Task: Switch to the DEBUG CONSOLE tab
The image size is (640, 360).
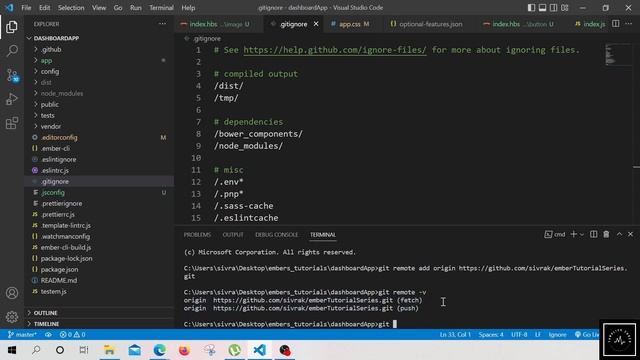Action: click(x=276, y=235)
